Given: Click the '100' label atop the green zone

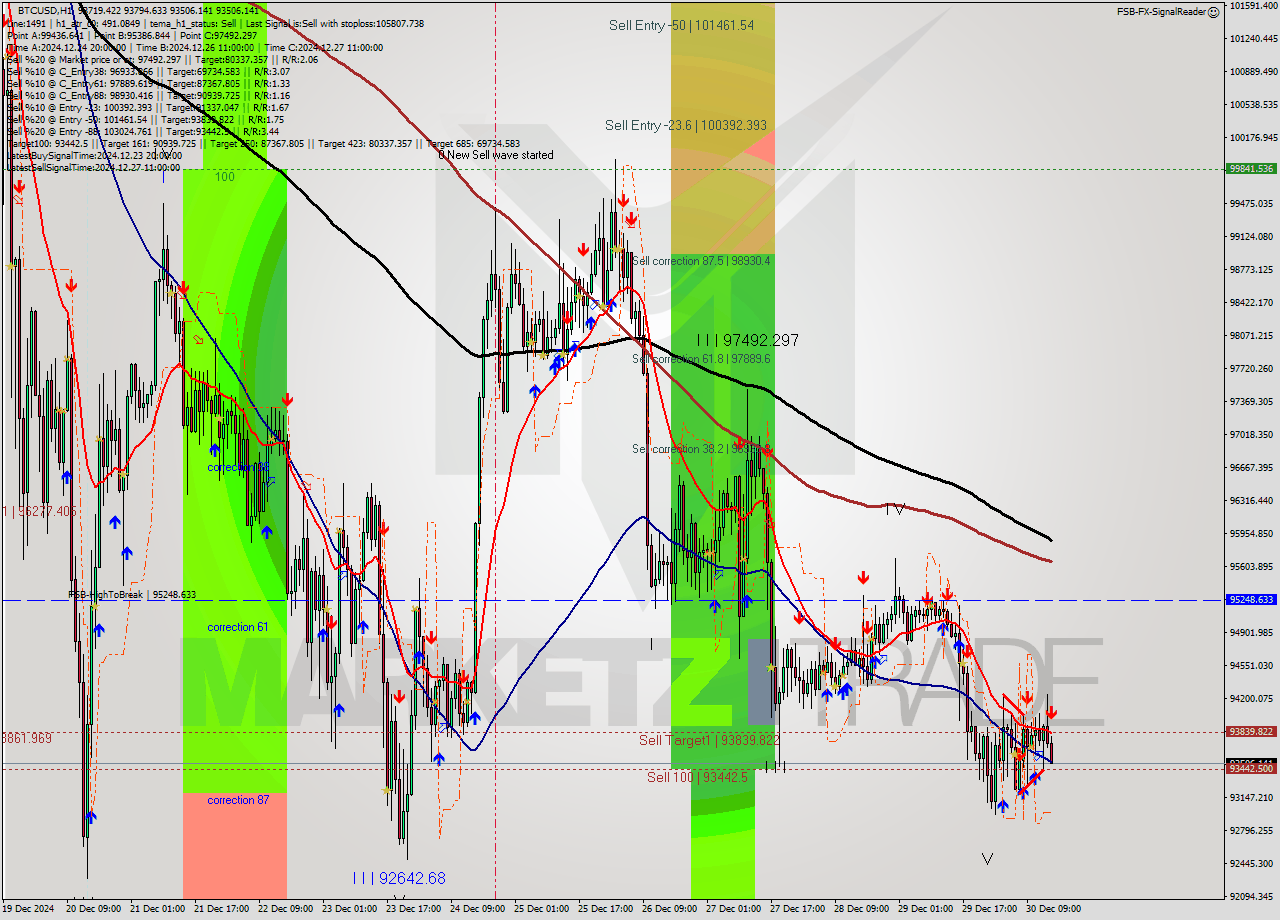Looking at the screenshot, I should (224, 176).
